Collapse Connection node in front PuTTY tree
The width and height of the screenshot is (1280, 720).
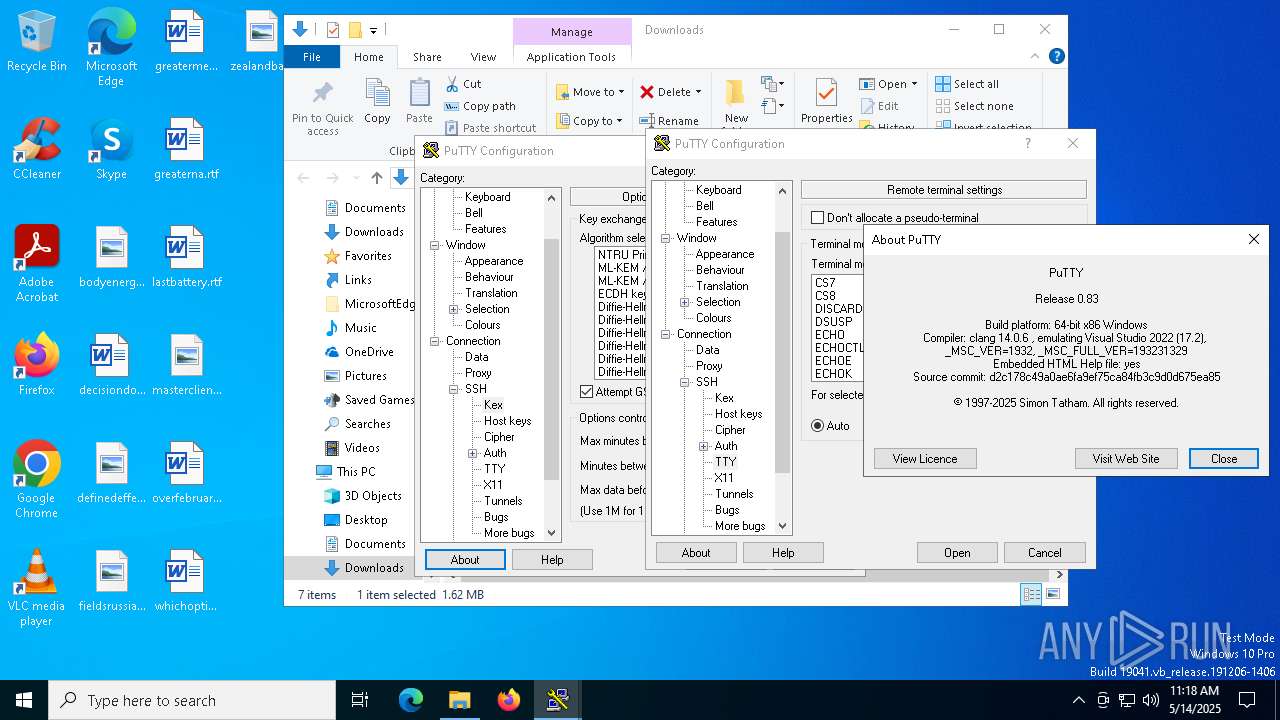pos(666,334)
